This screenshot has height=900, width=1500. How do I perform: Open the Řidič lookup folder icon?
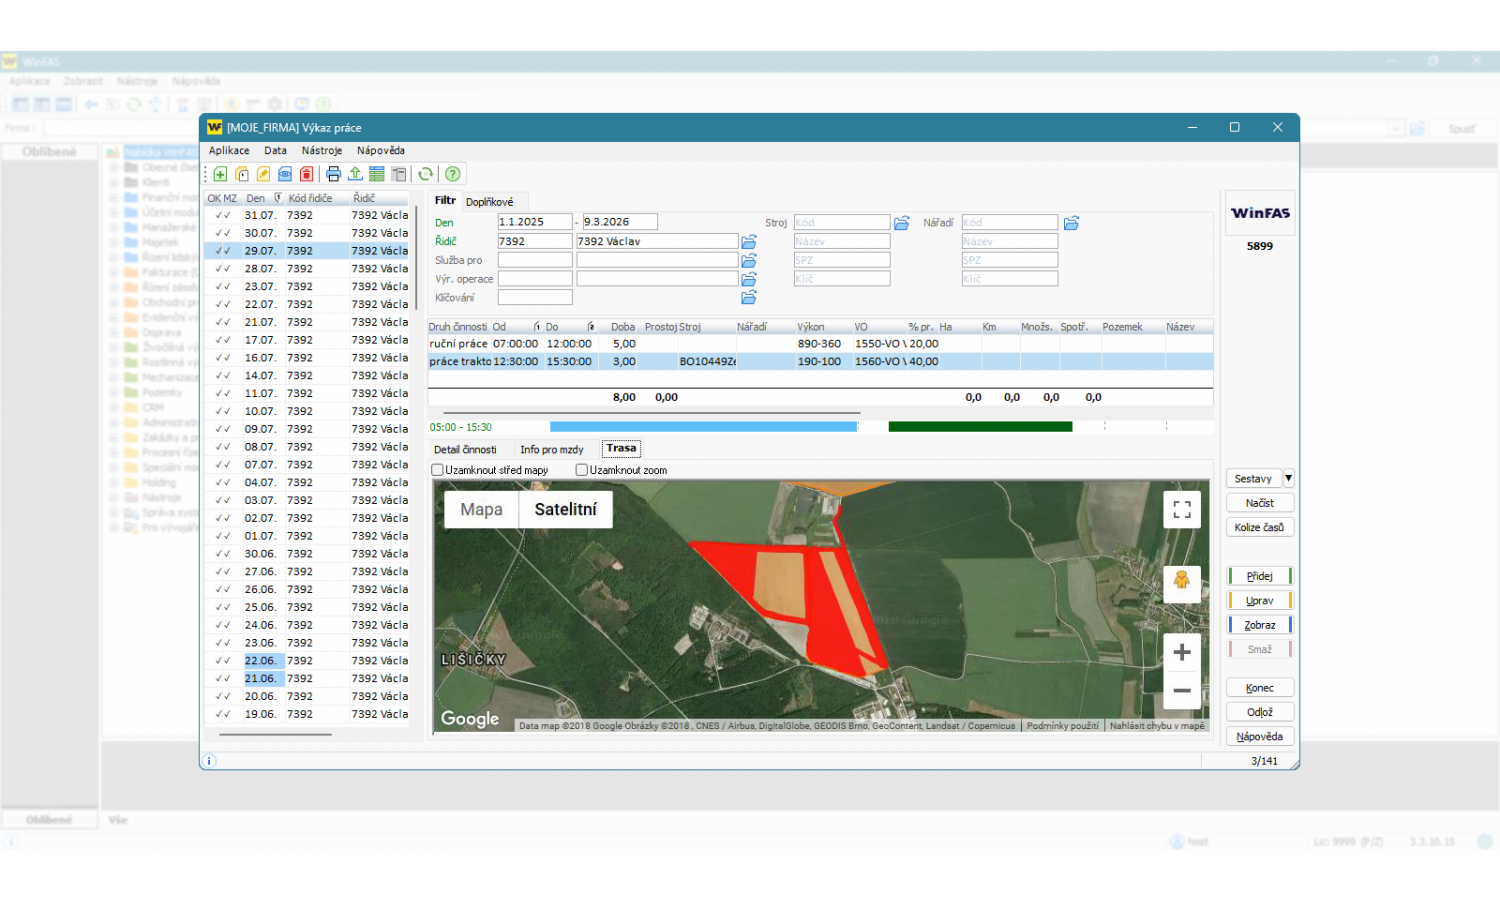[749, 242]
